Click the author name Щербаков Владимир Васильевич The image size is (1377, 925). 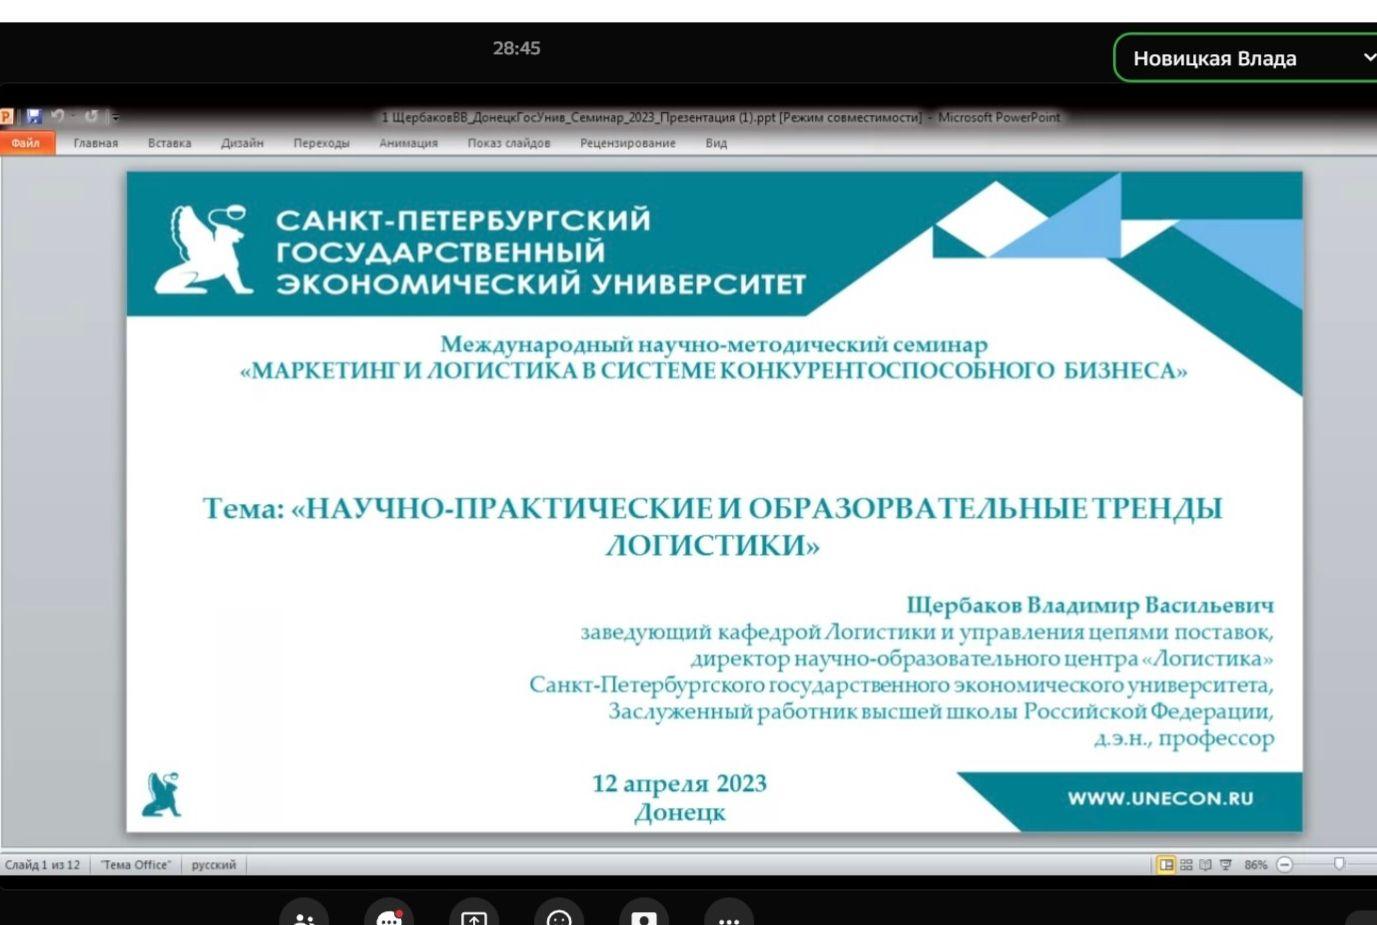tap(1090, 605)
